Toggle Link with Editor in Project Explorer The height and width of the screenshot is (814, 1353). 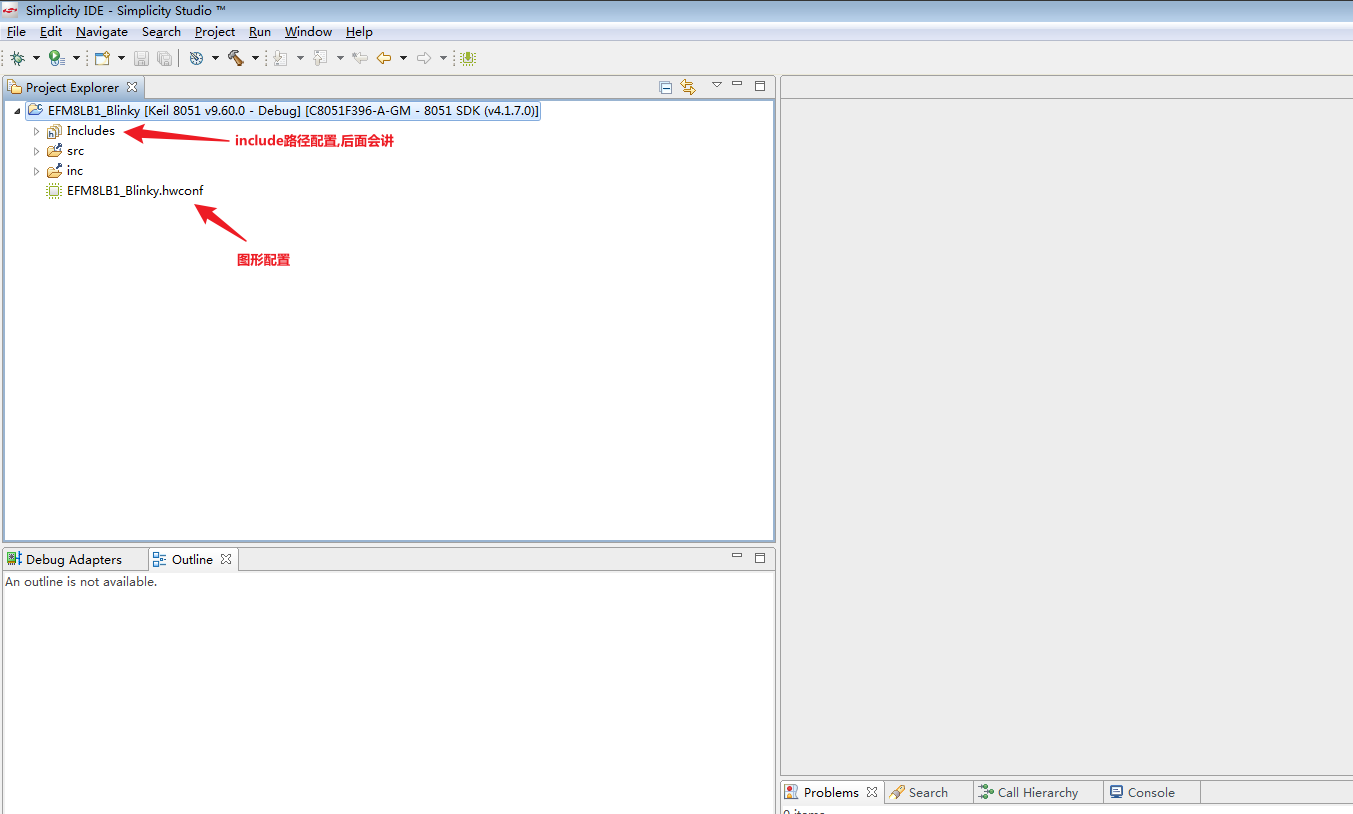[688, 87]
